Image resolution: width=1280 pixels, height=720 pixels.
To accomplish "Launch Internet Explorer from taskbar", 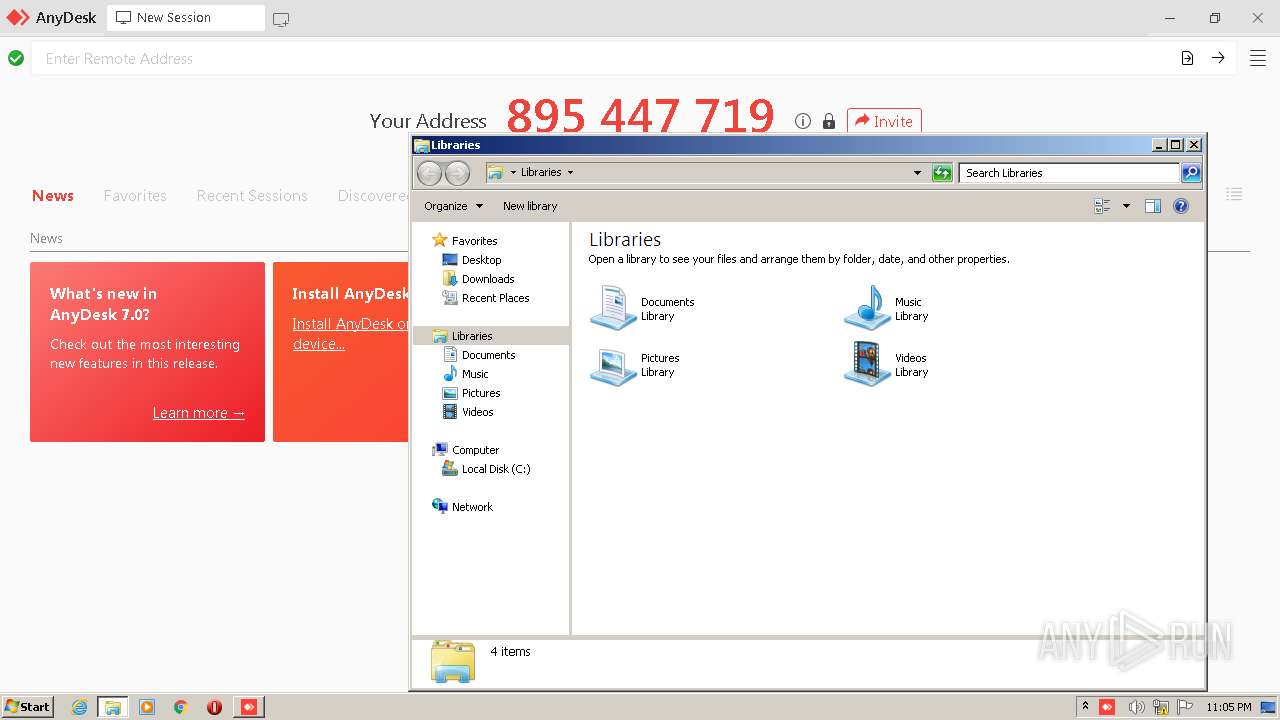I will tap(79, 707).
